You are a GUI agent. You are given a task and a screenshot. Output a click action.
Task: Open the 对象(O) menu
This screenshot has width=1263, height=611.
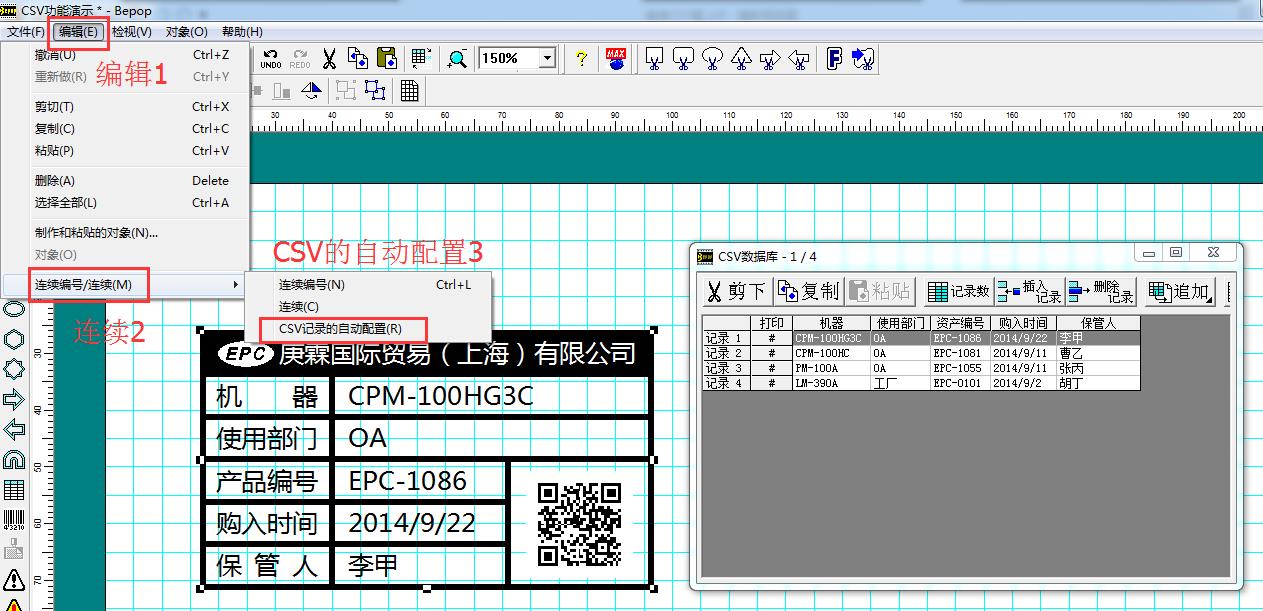pos(186,32)
